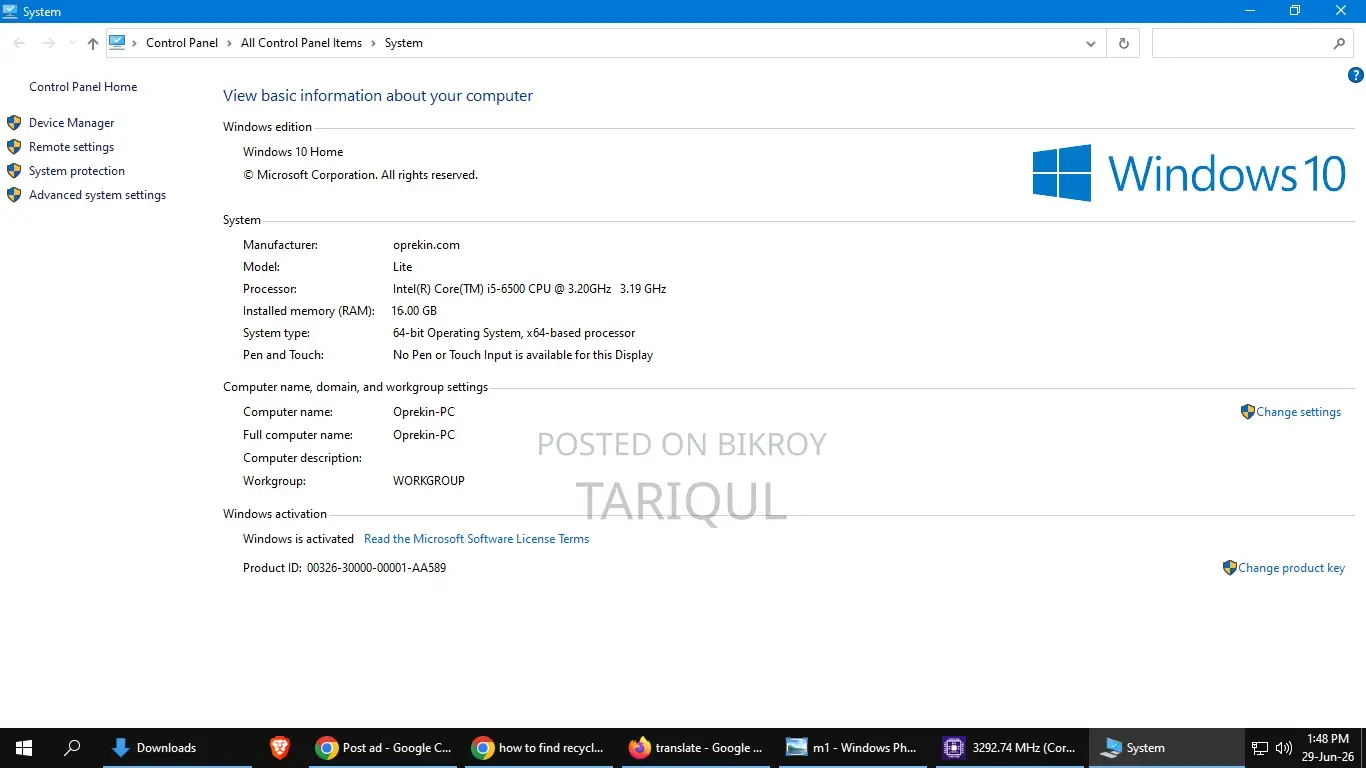1366x768 pixels.
Task: Click the 'Windows 10 Home' edition text
Action: click(293, 152)
